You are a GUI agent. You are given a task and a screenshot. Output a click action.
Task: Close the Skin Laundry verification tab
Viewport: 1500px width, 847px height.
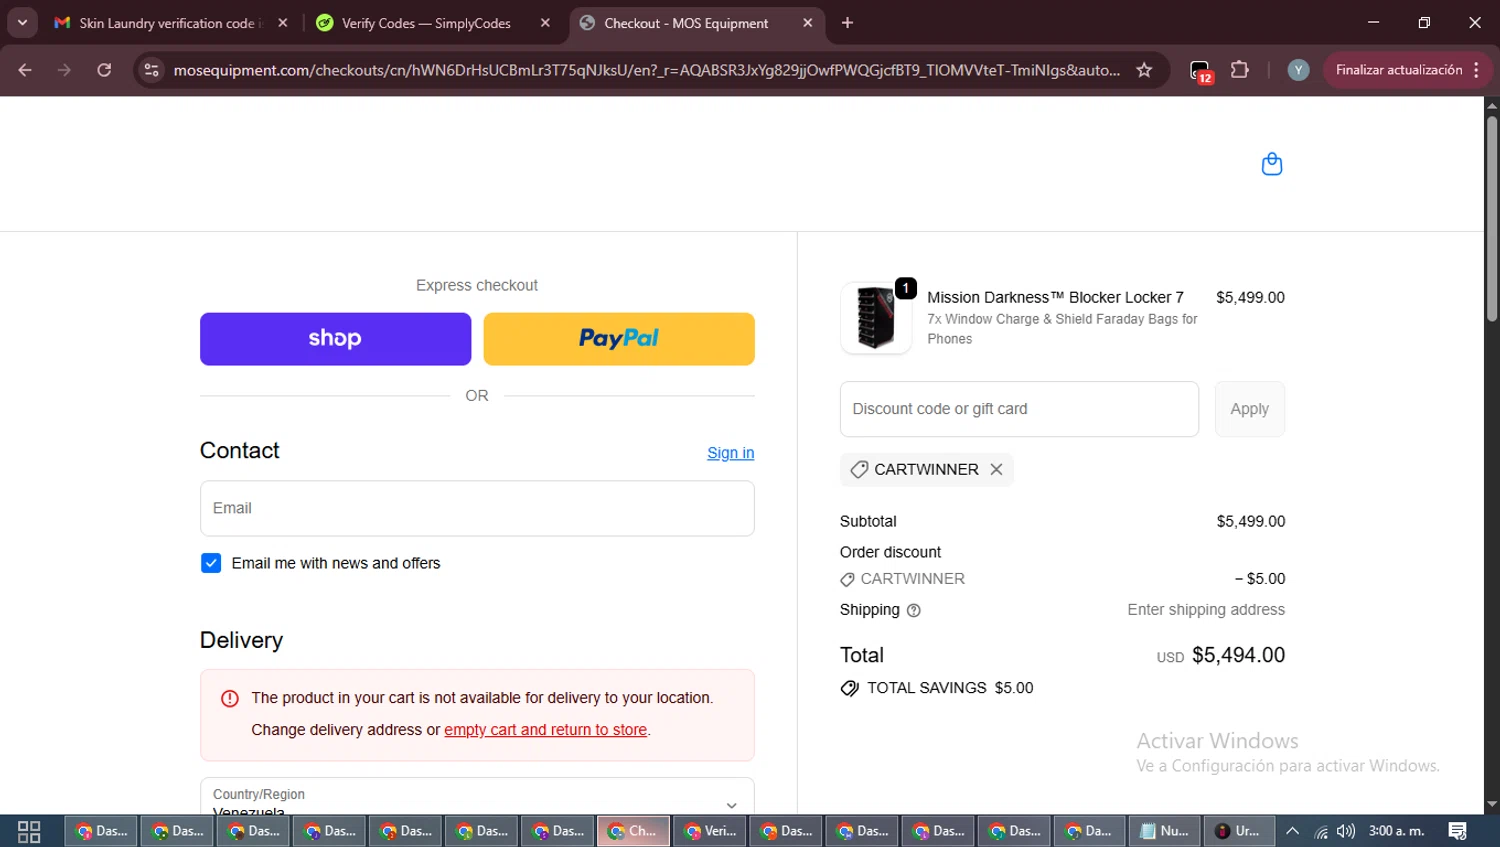(283, 23)
